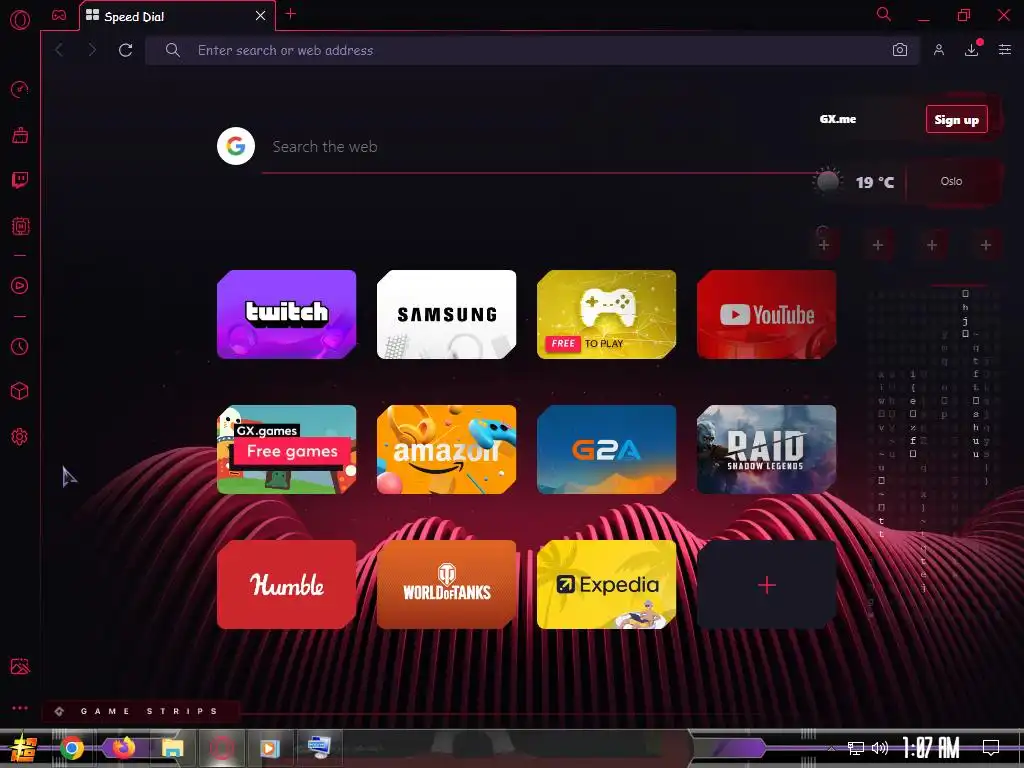Open the Twitch speed dial tile

287,314
